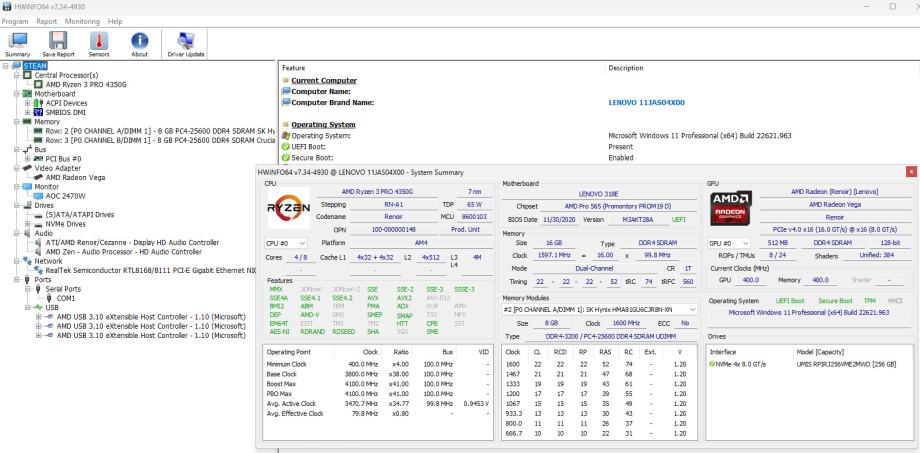Viewport: 920px width, 453px height.
Task: Click the Memory node icon
Action: pyautogui.click(x=28, y=121)
